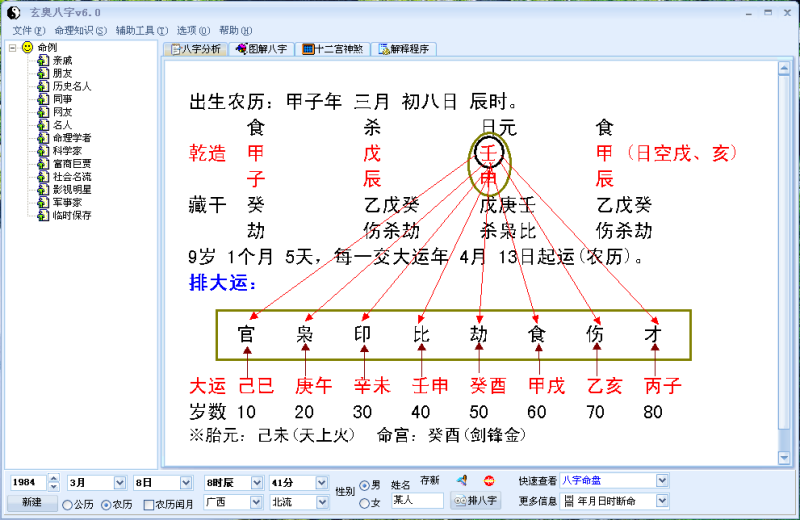Click the 图解八字 tab palette icon

[242, 49]
